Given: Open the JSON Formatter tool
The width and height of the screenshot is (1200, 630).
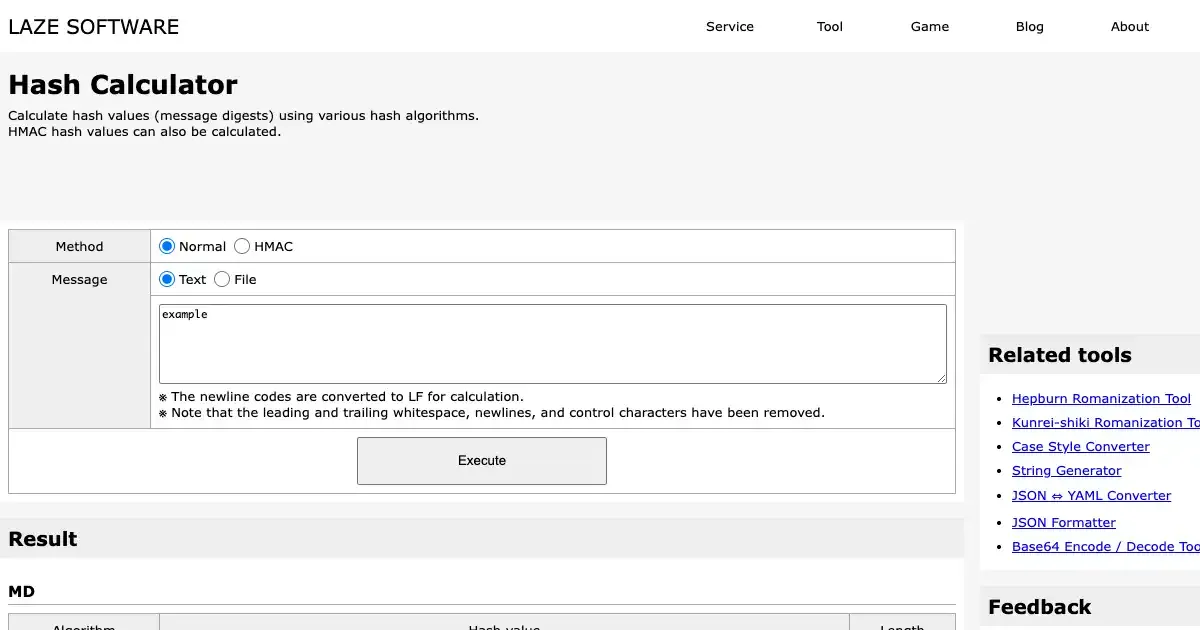Looking at the screenshot, I should [1063, 522].
